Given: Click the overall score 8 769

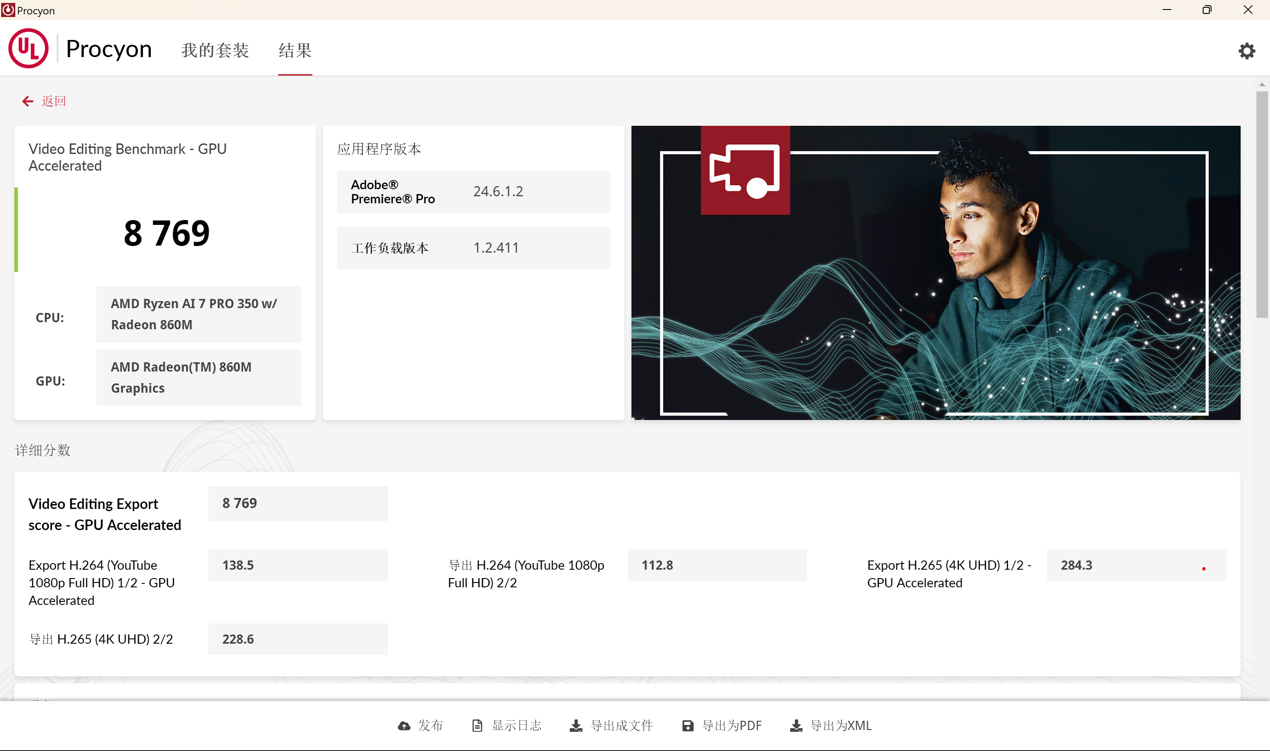Looking at the screenshot, I should pos(166,233).
